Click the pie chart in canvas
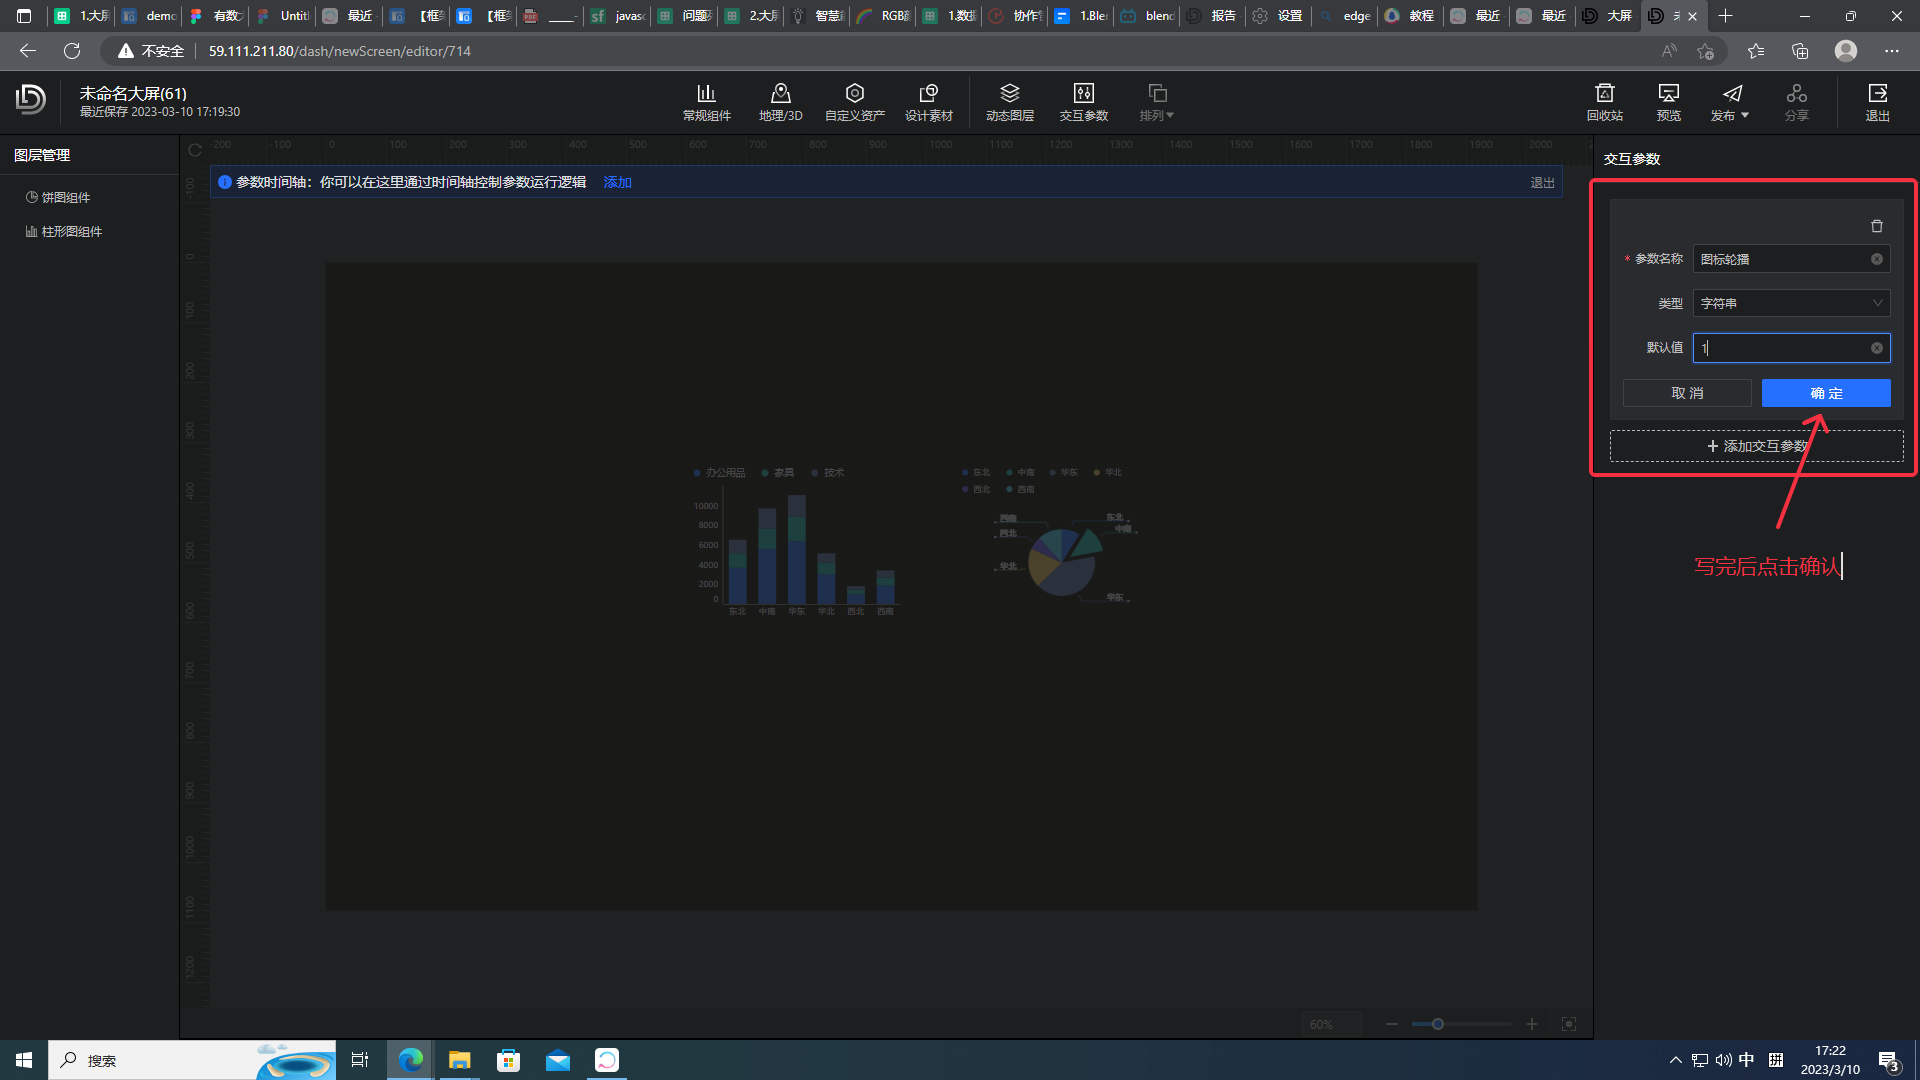The image size is (1920, 1080). click(1049, 535)
